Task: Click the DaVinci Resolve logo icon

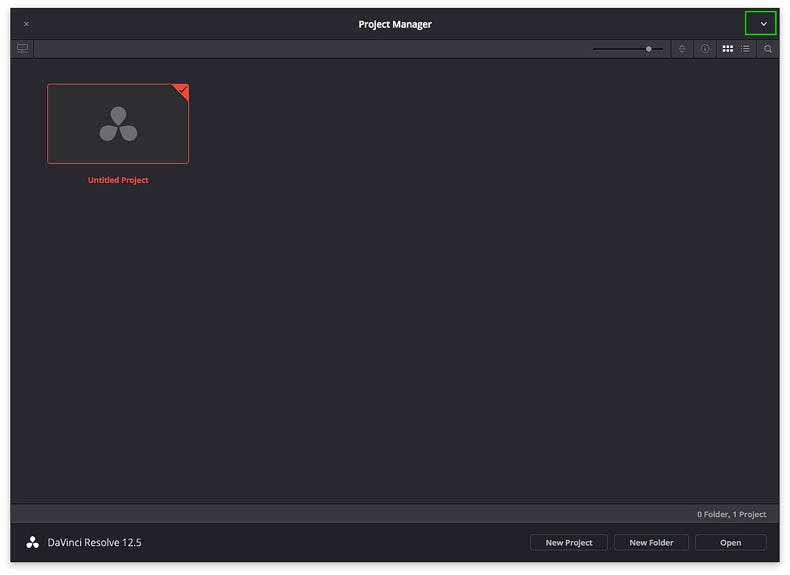Action: 33,542
